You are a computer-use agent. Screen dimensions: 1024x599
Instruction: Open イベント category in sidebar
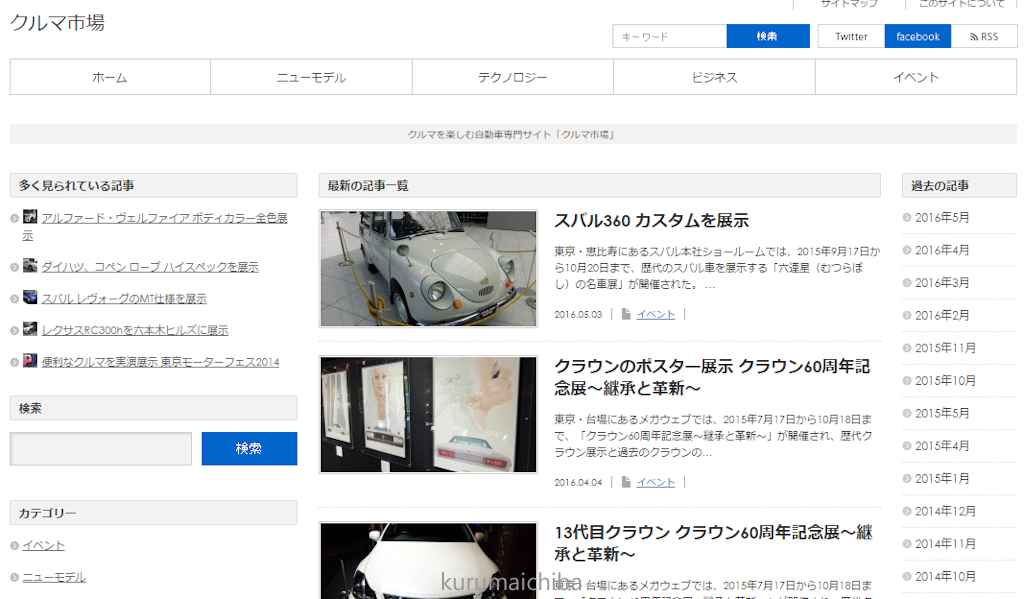(x=43, y=545)
